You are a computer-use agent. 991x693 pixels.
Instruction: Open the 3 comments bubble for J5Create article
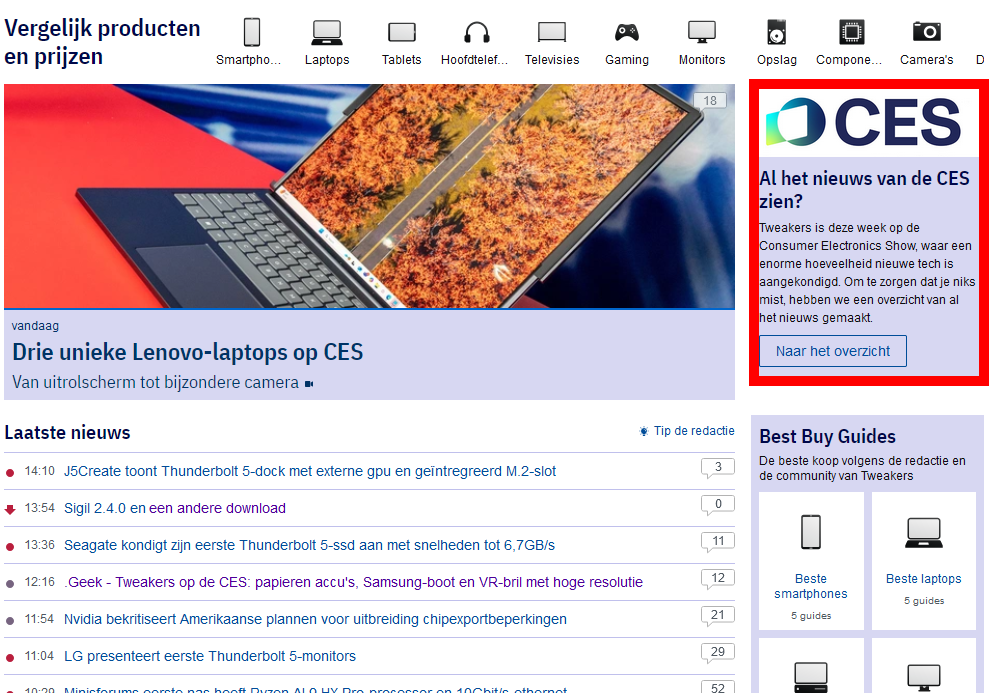pos(718,468)
